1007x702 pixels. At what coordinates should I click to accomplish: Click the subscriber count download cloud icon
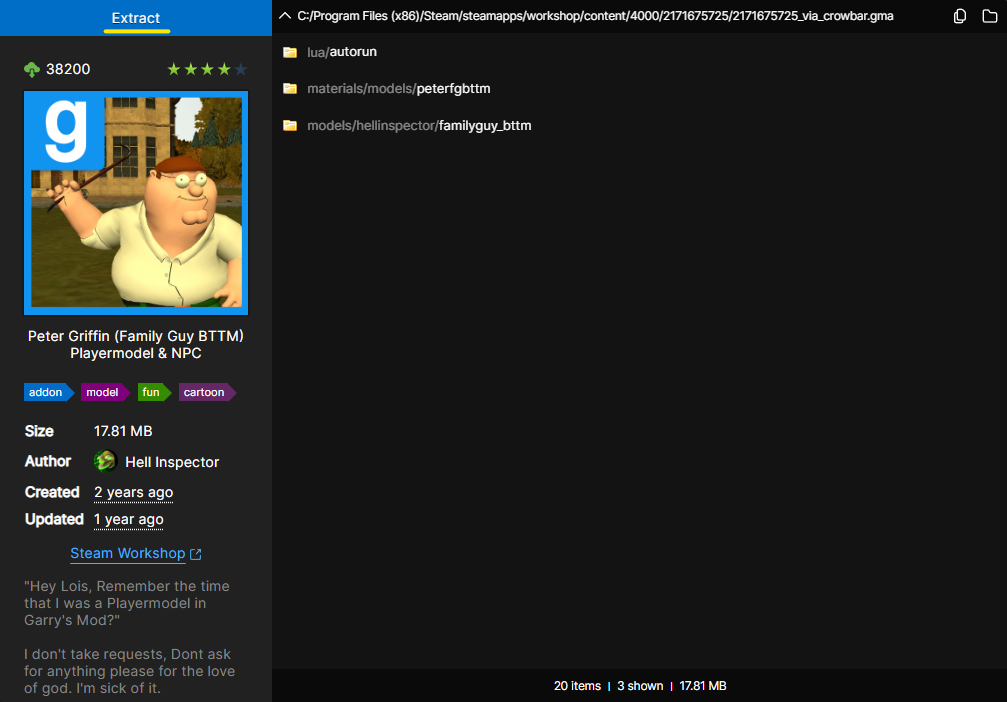(x=32, y=69)
